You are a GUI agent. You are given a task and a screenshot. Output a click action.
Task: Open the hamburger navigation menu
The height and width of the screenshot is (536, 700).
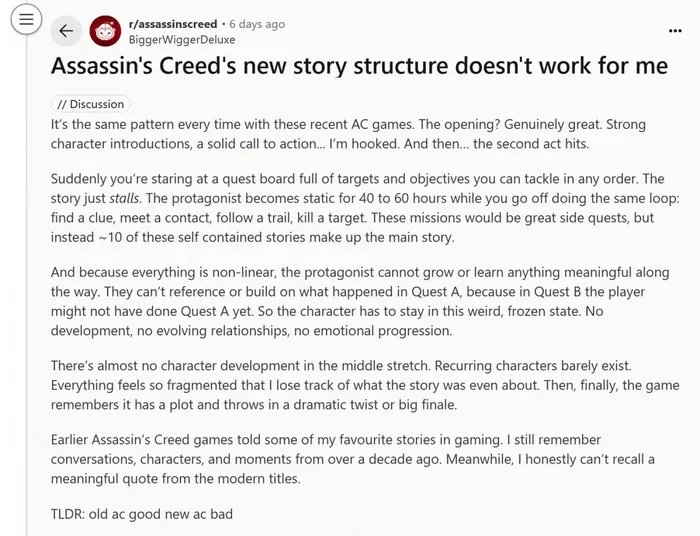(26, 19)
